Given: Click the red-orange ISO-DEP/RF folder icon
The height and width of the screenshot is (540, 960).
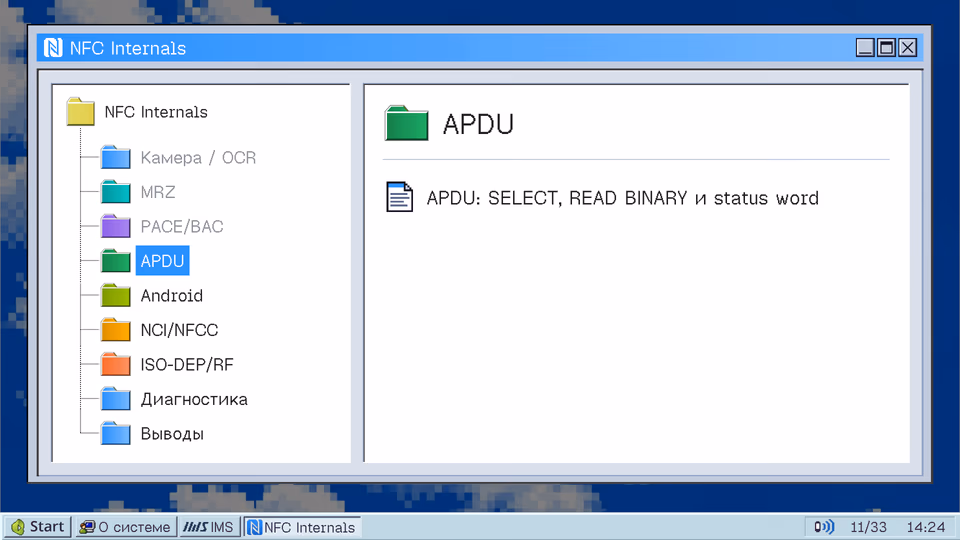Looking at the screenshot, I should (x=116, y=364).
